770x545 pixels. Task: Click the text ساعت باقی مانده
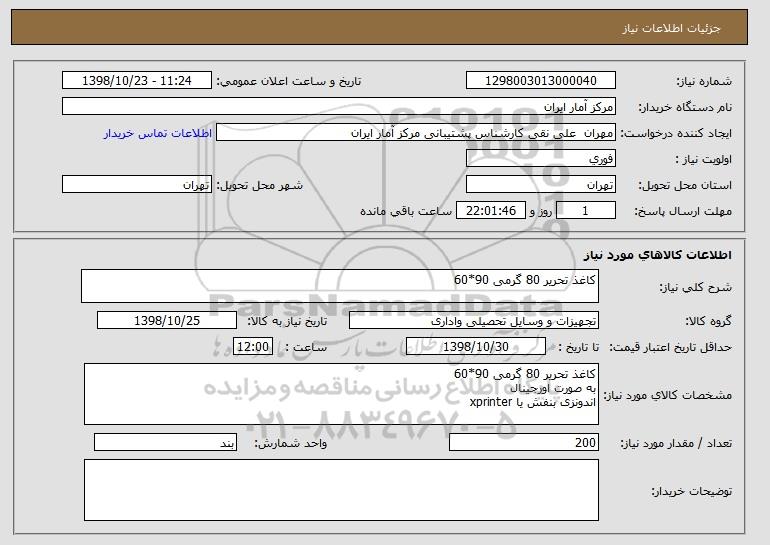click(x=406, y=212)
